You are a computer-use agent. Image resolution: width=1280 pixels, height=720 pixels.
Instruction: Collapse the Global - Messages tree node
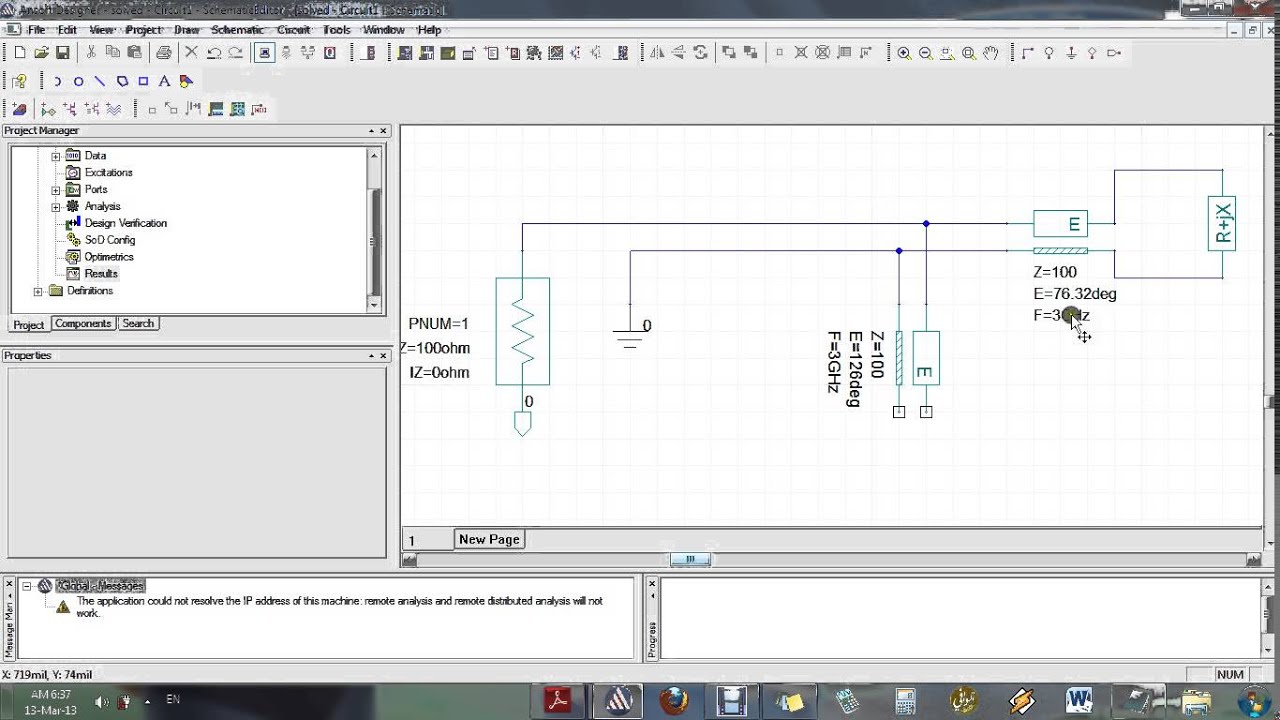click(x=27, y=586)
